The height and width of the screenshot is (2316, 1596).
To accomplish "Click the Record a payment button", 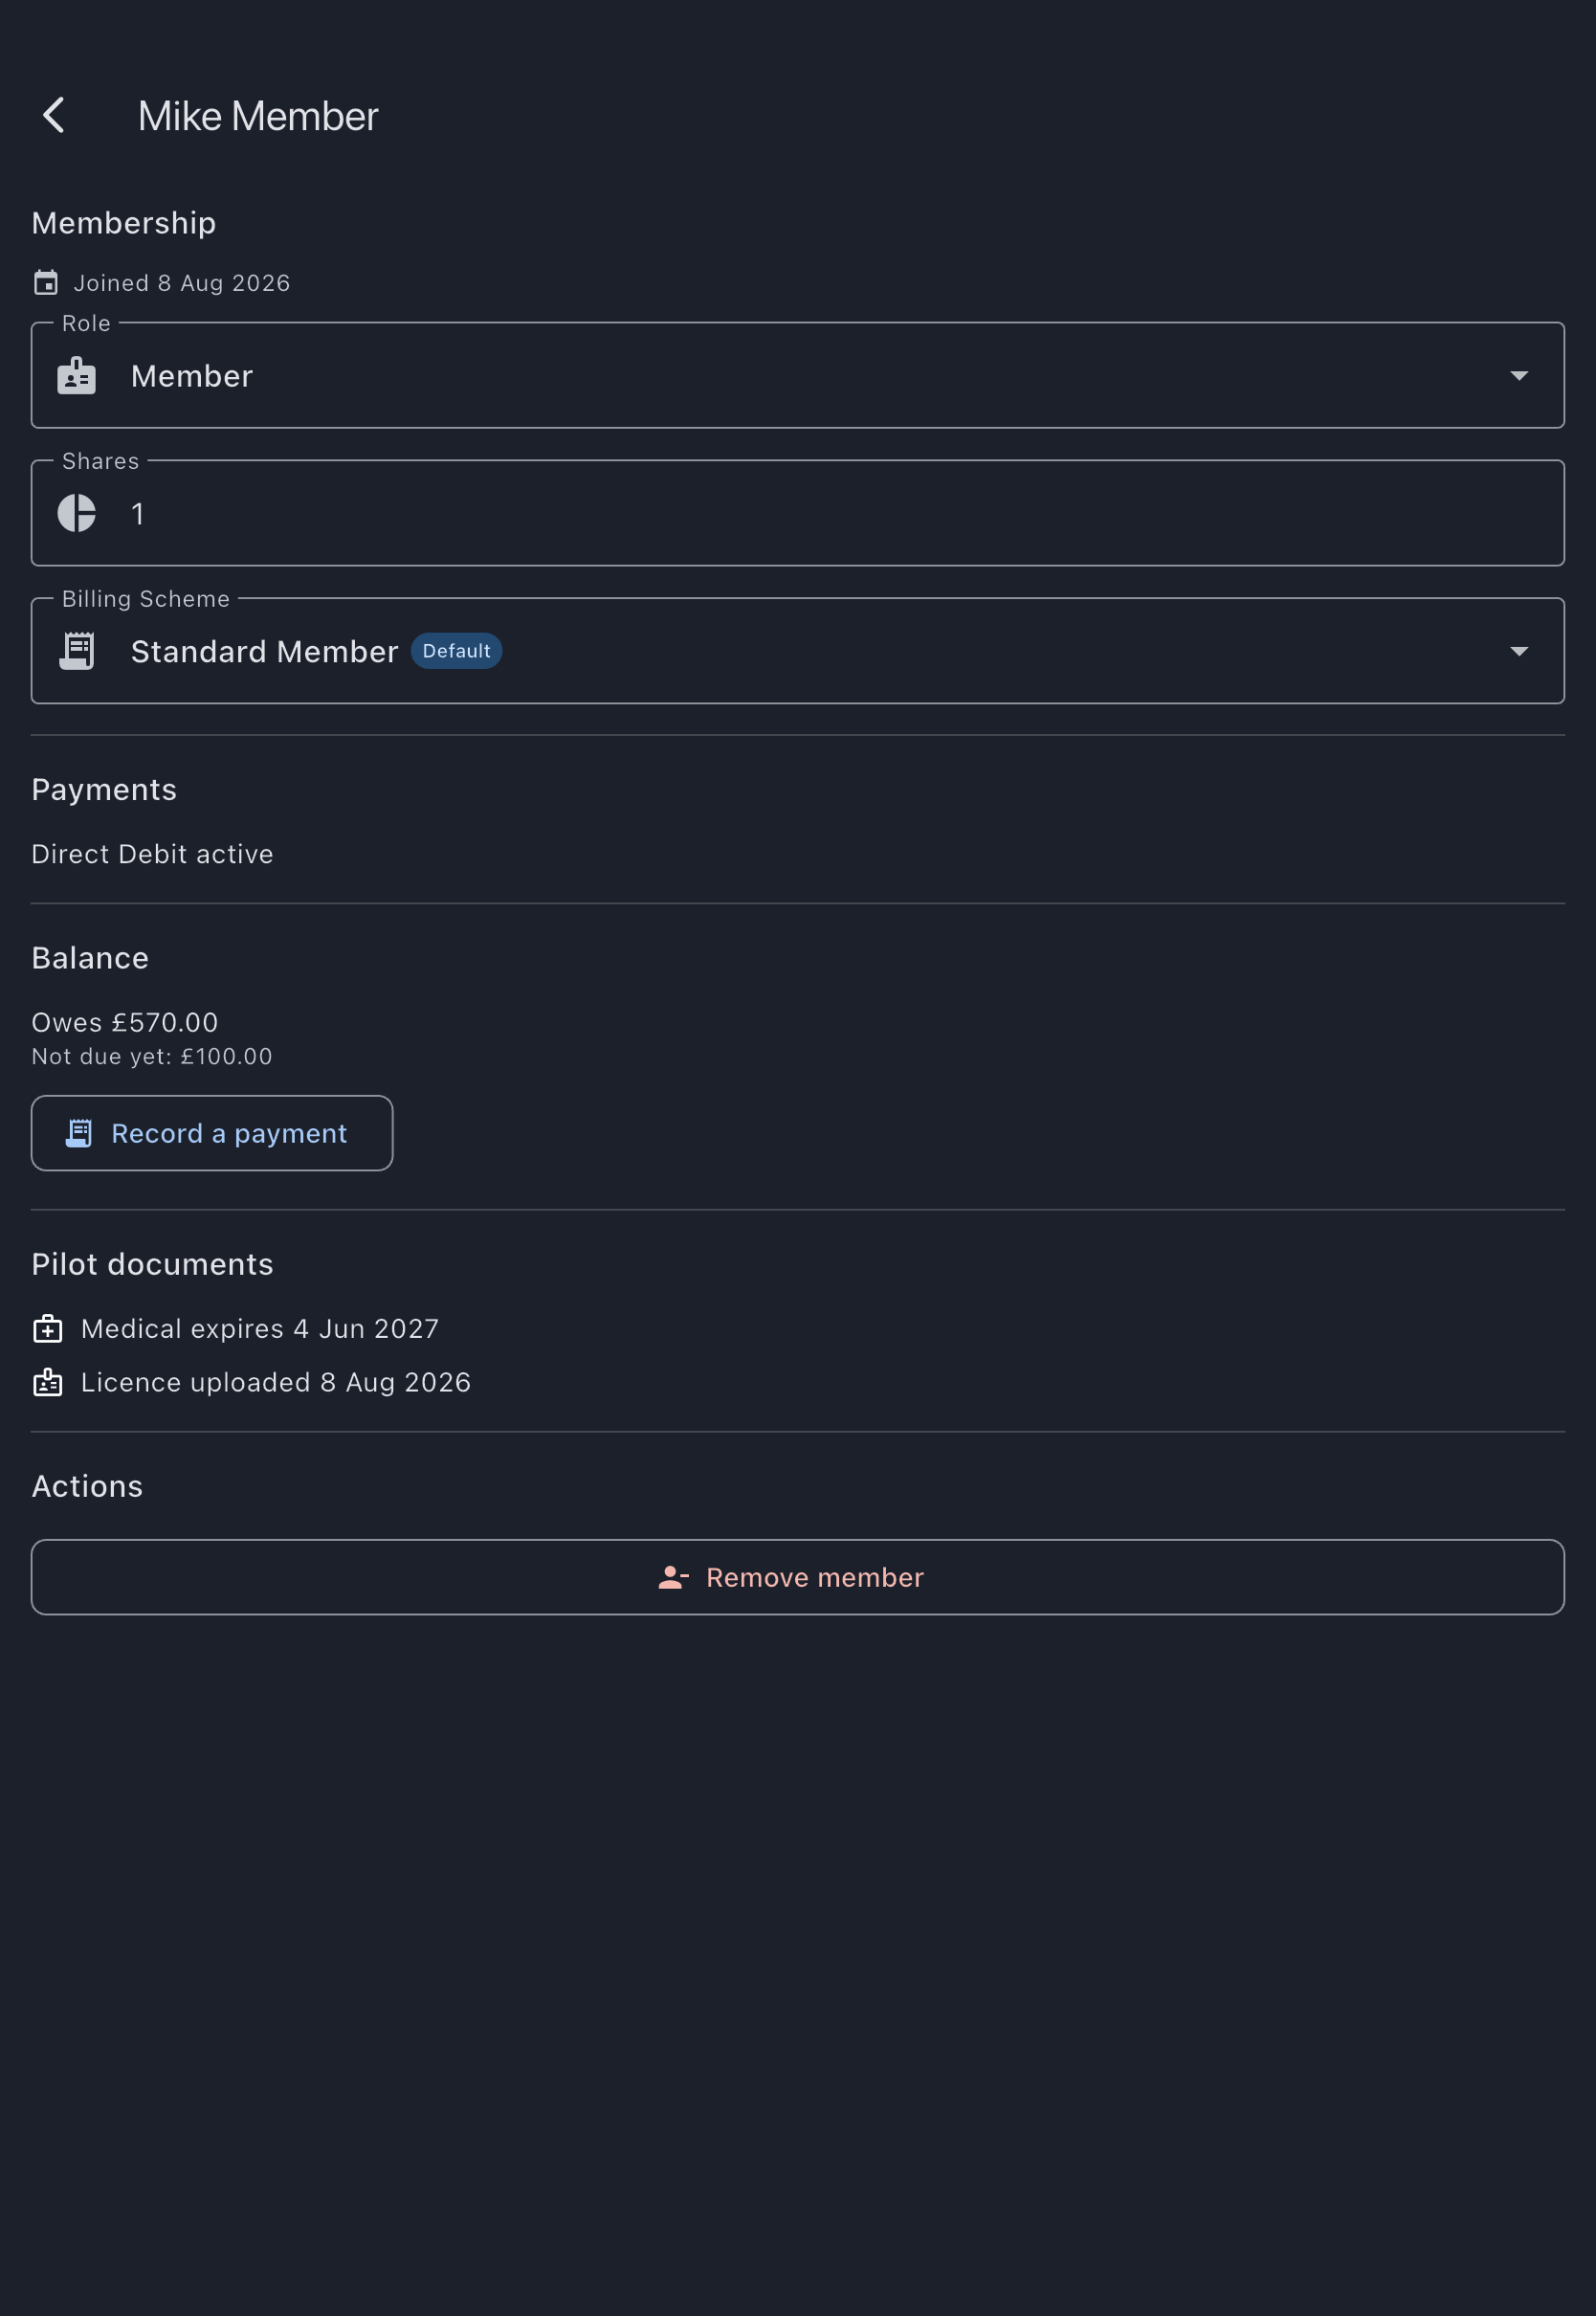I will [x=212, y=1134].
